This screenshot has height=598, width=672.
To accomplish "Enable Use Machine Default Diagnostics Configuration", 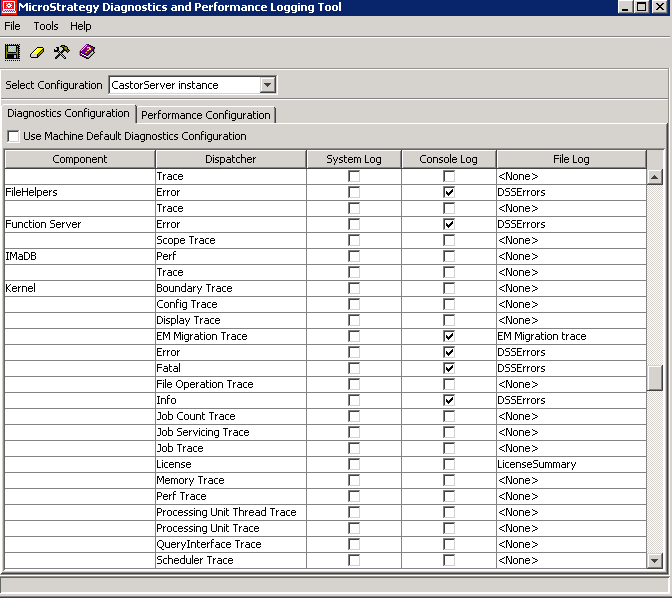I will coord(13,136).
